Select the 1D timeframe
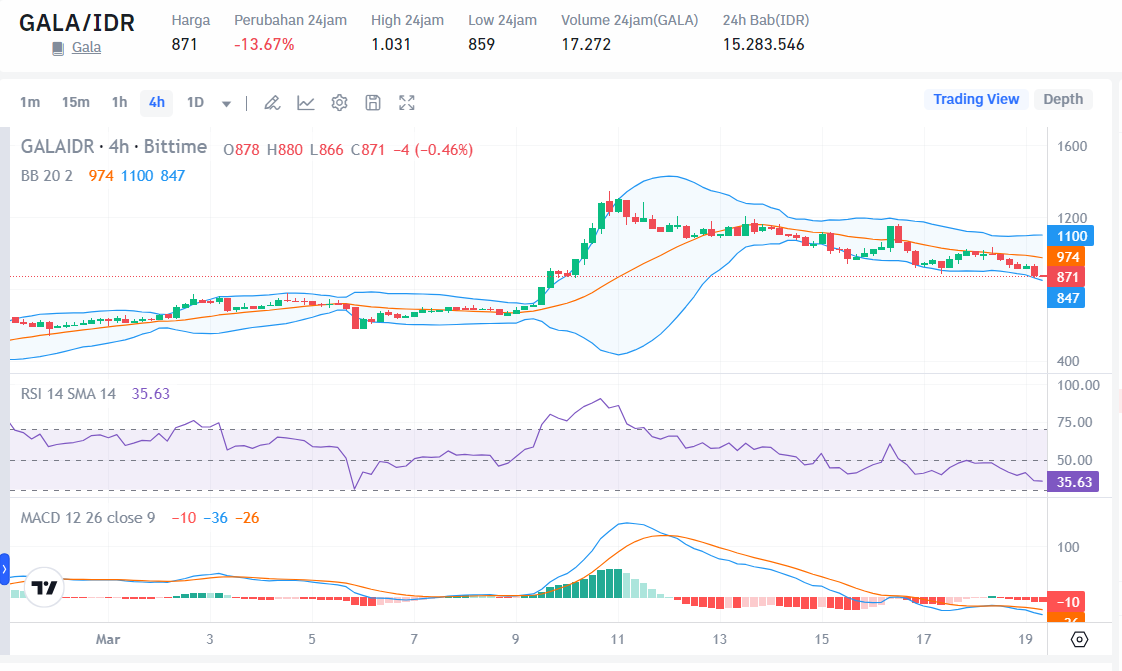This screenshot has height=671, width=1122. tap(195, 102)
